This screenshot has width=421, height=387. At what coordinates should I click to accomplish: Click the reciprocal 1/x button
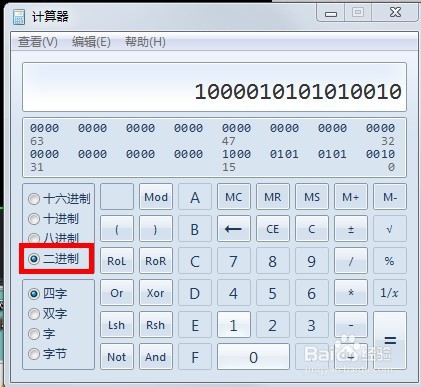(390, 293)
